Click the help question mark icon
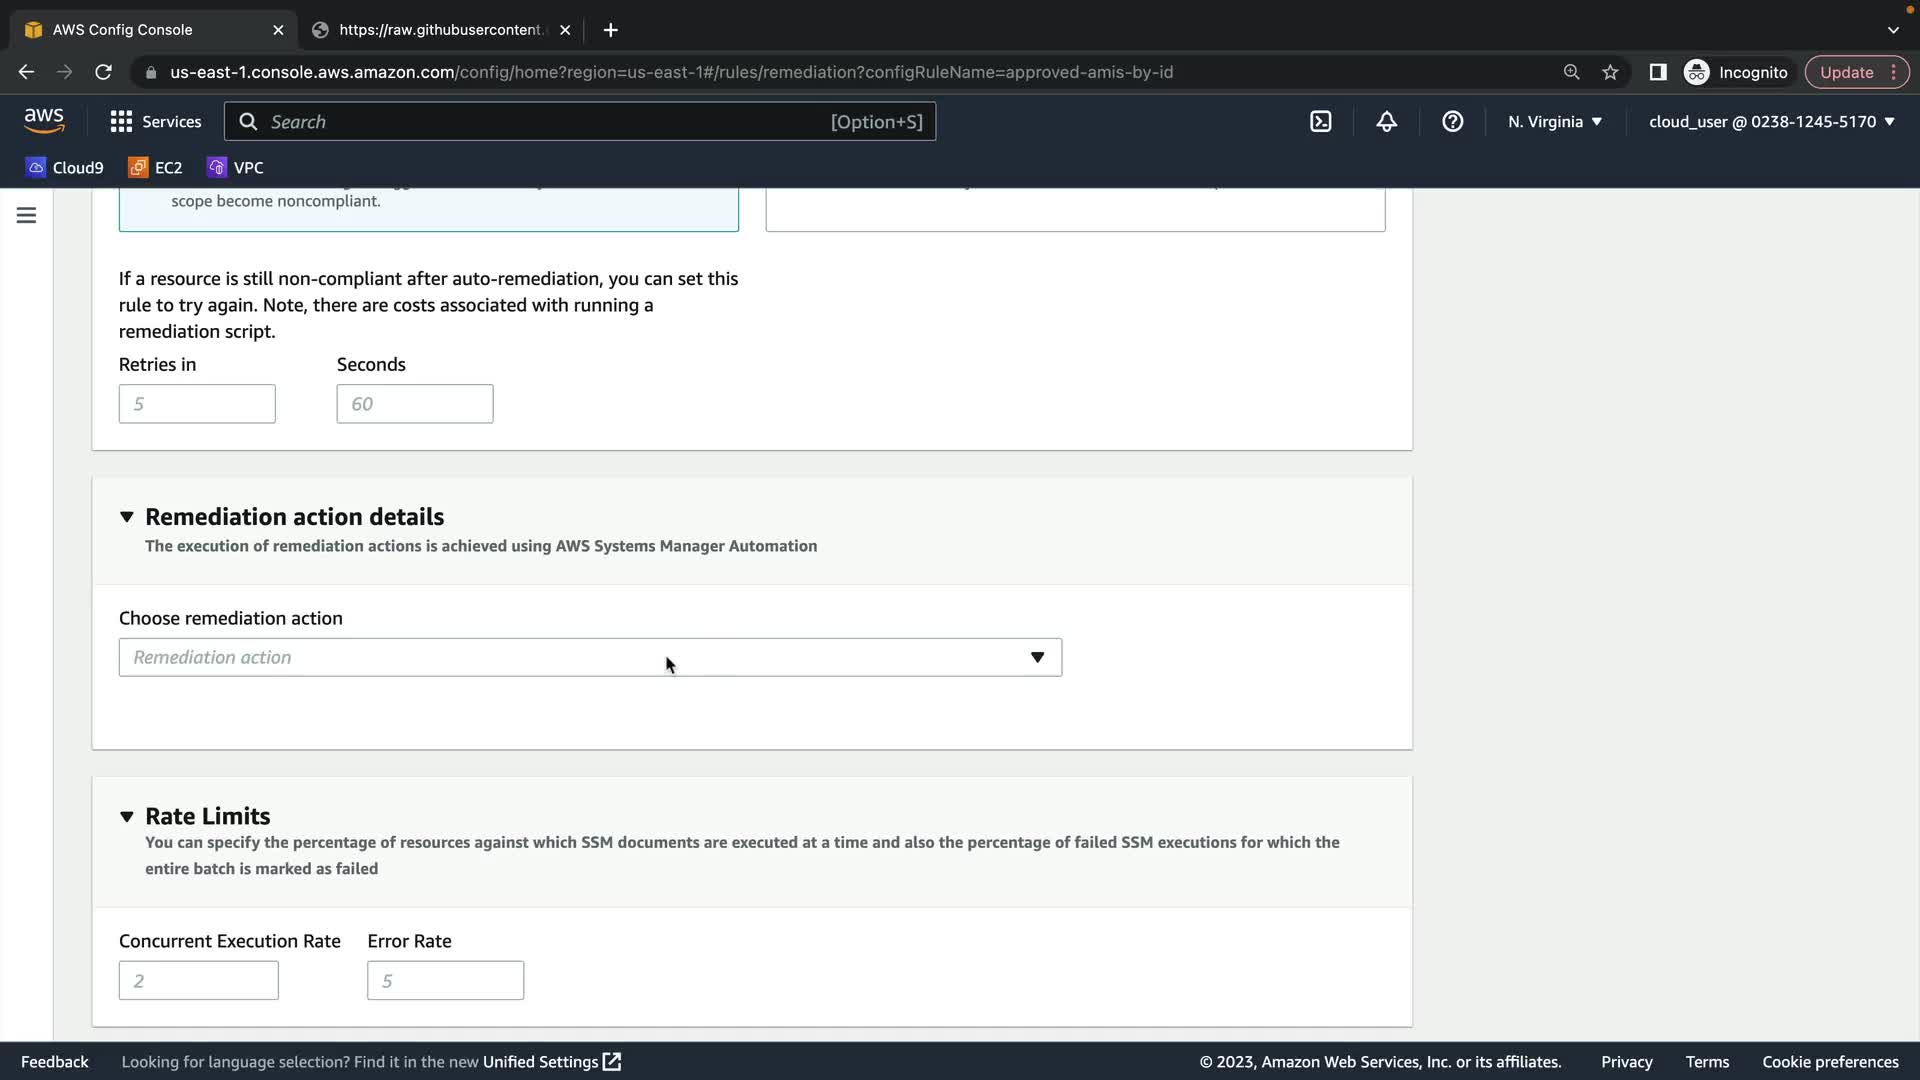The height and width of the screenshot is (1080, 1920). click(1452, 122)
